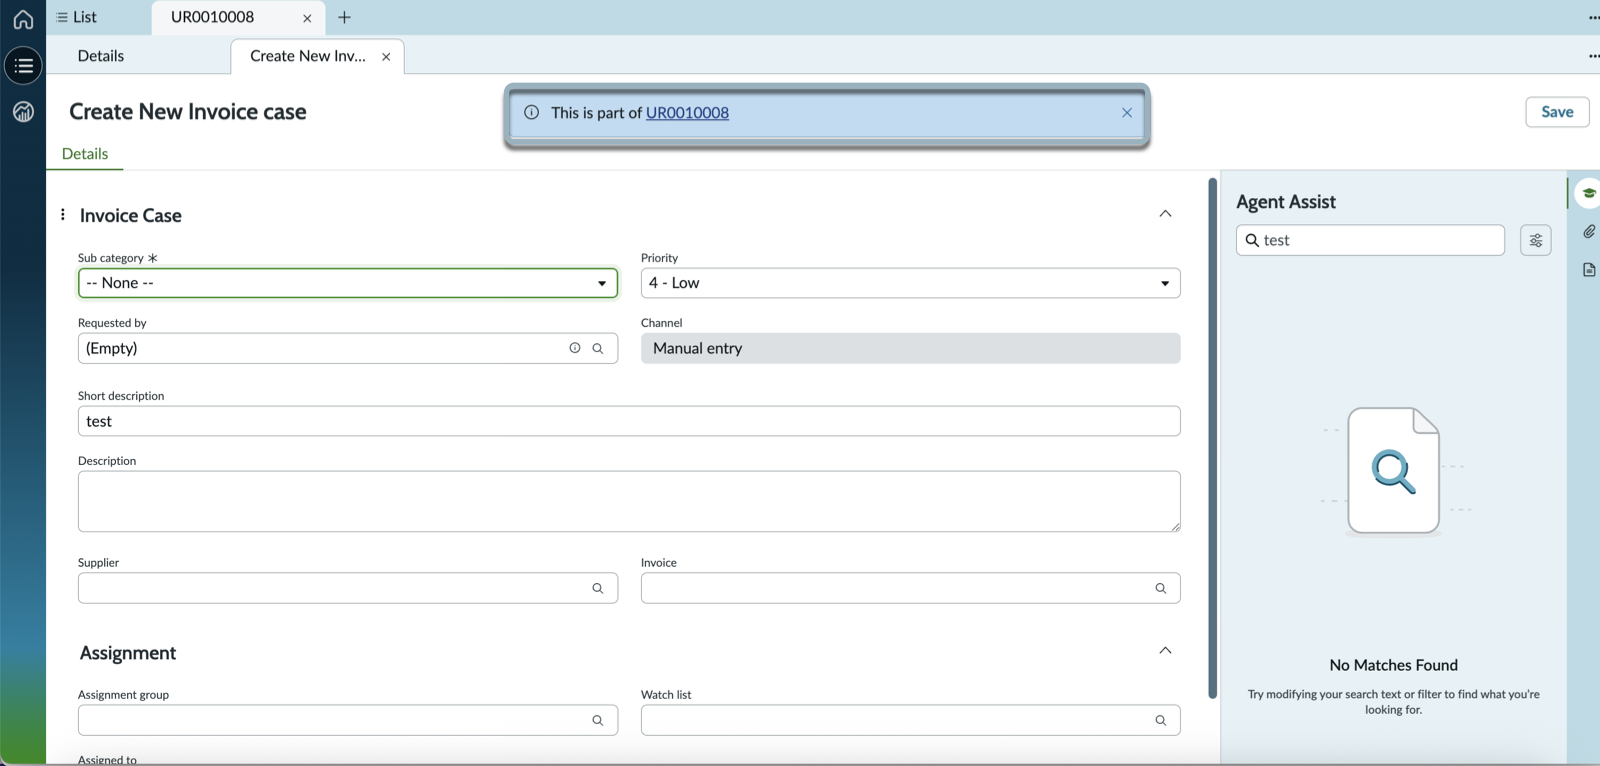
Task: Open Watch list lookup search icon
Action: [1161, 720]
